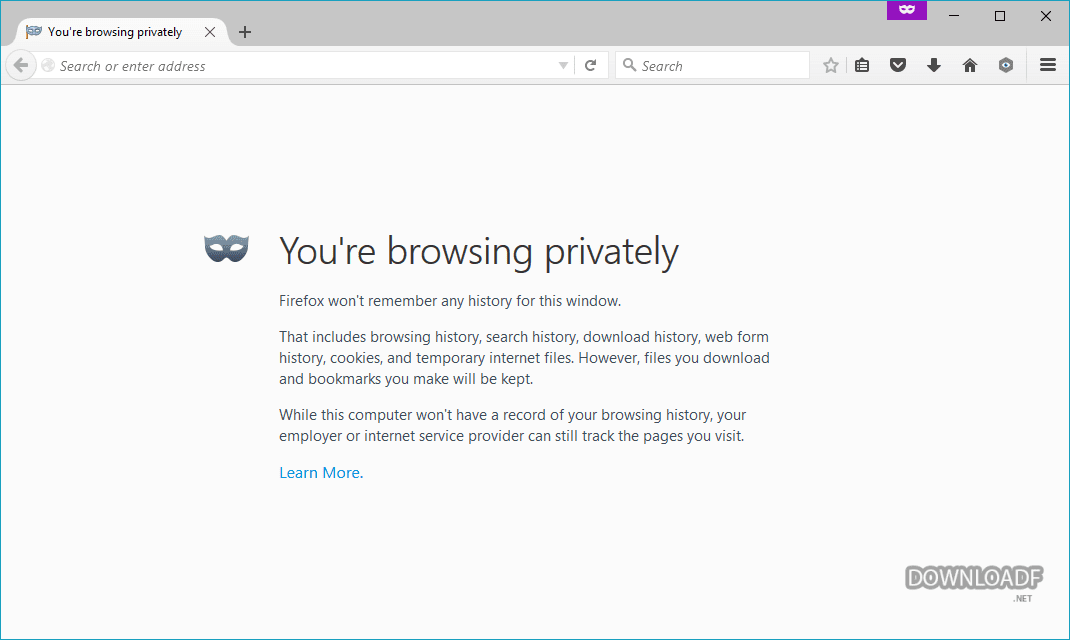1070x640 pixels.
Task: Minimize the Firefox window
Action: (954, 15)
